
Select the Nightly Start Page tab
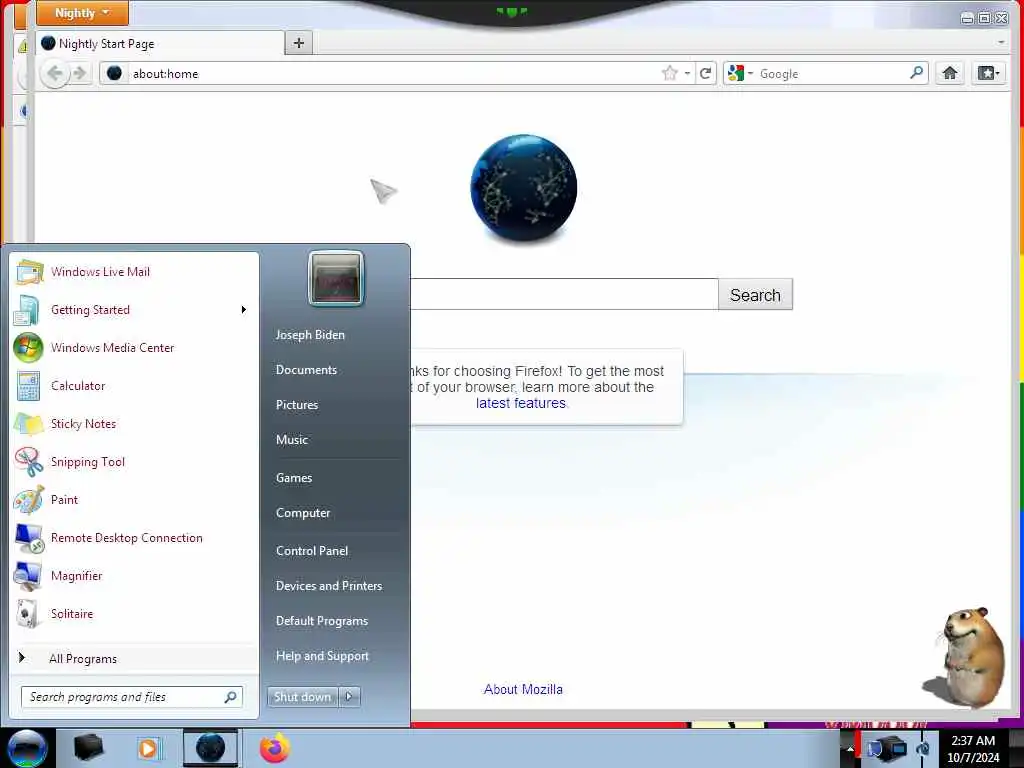tap(160, 44)
